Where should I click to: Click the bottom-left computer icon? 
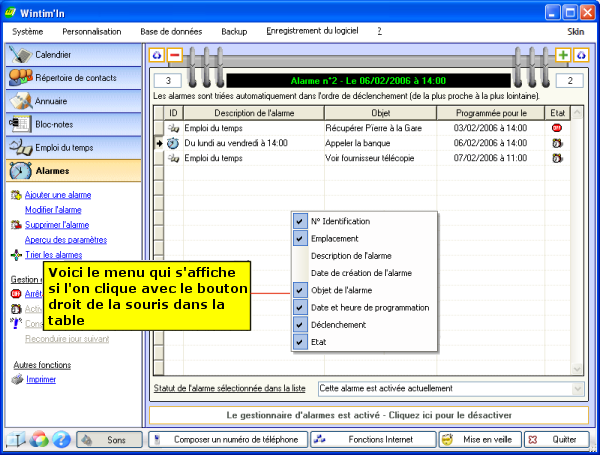pyautogui.click(x=16, y=440)
